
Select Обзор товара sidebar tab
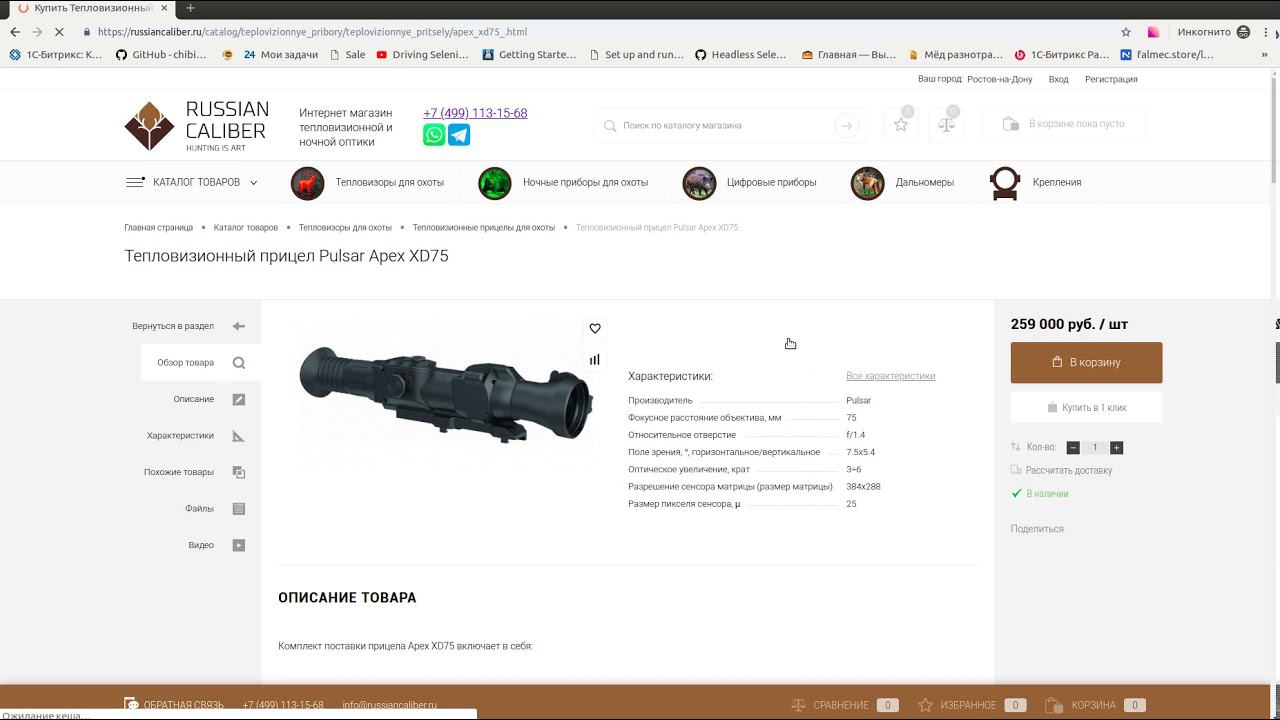(x=201, y=363)
